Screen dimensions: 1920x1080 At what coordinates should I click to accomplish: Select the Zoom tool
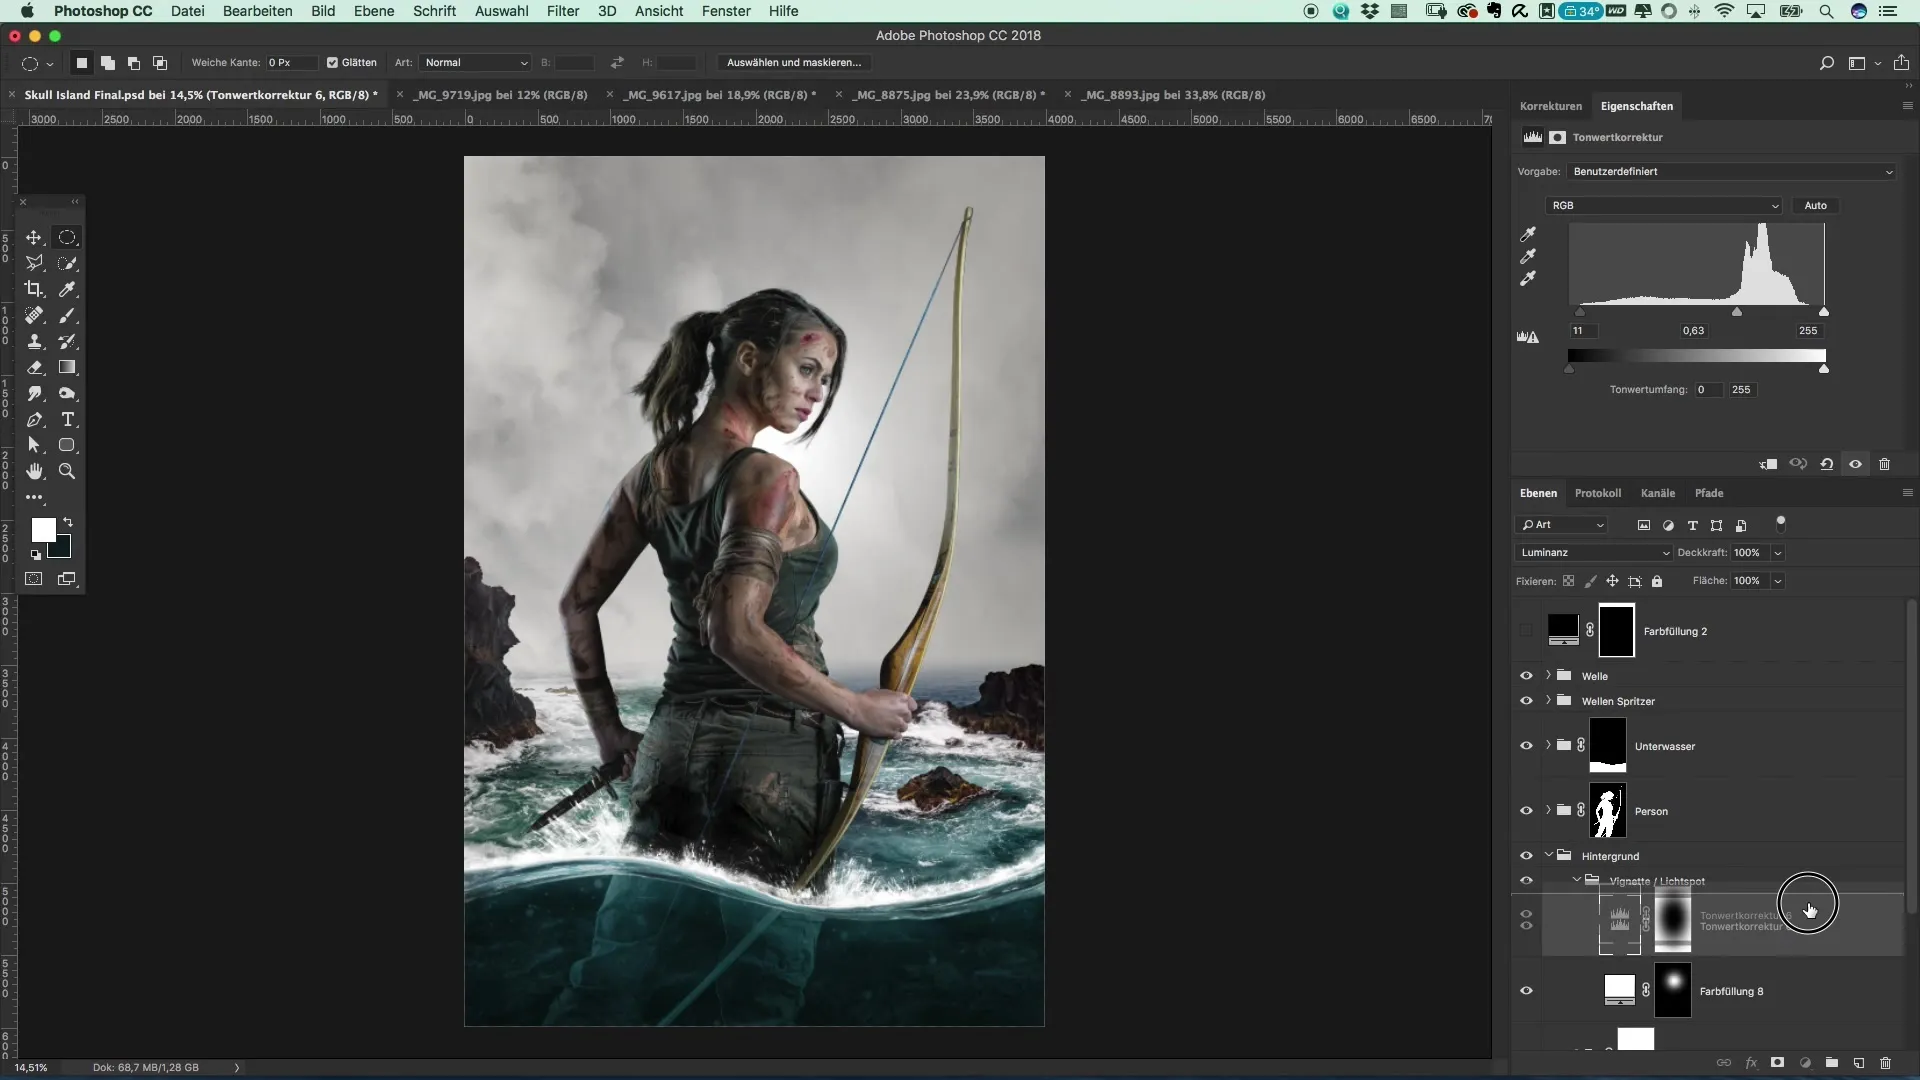[67, 471]
